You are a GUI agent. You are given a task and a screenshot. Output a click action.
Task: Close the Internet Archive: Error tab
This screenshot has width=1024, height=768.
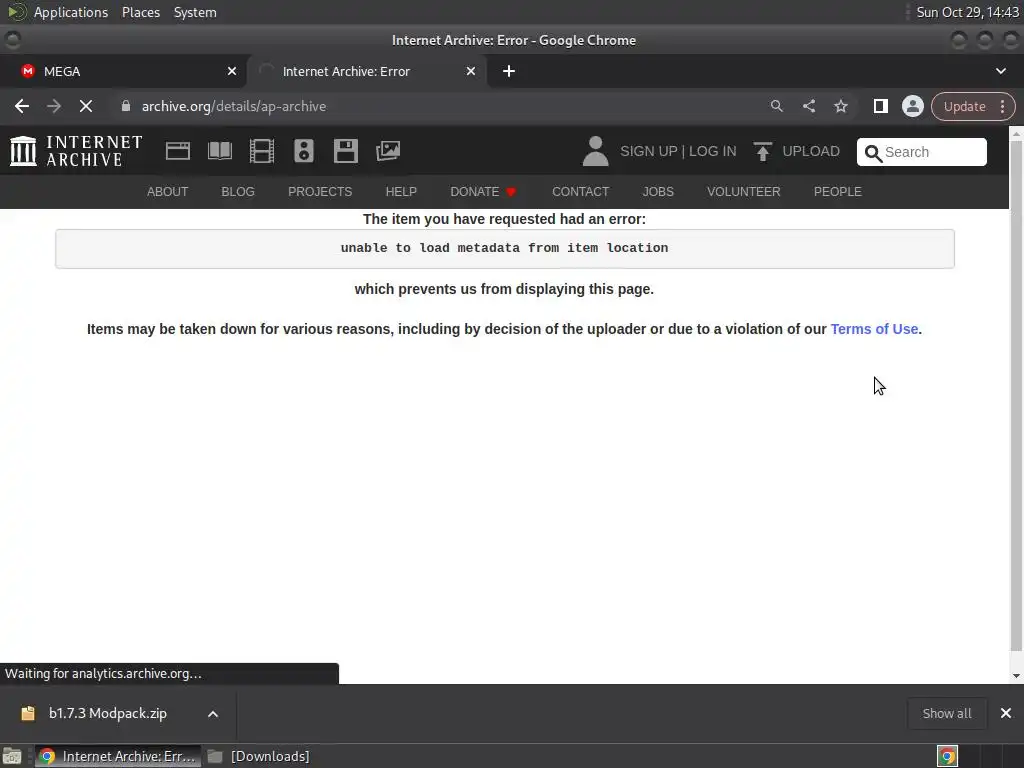click(471, 71)
